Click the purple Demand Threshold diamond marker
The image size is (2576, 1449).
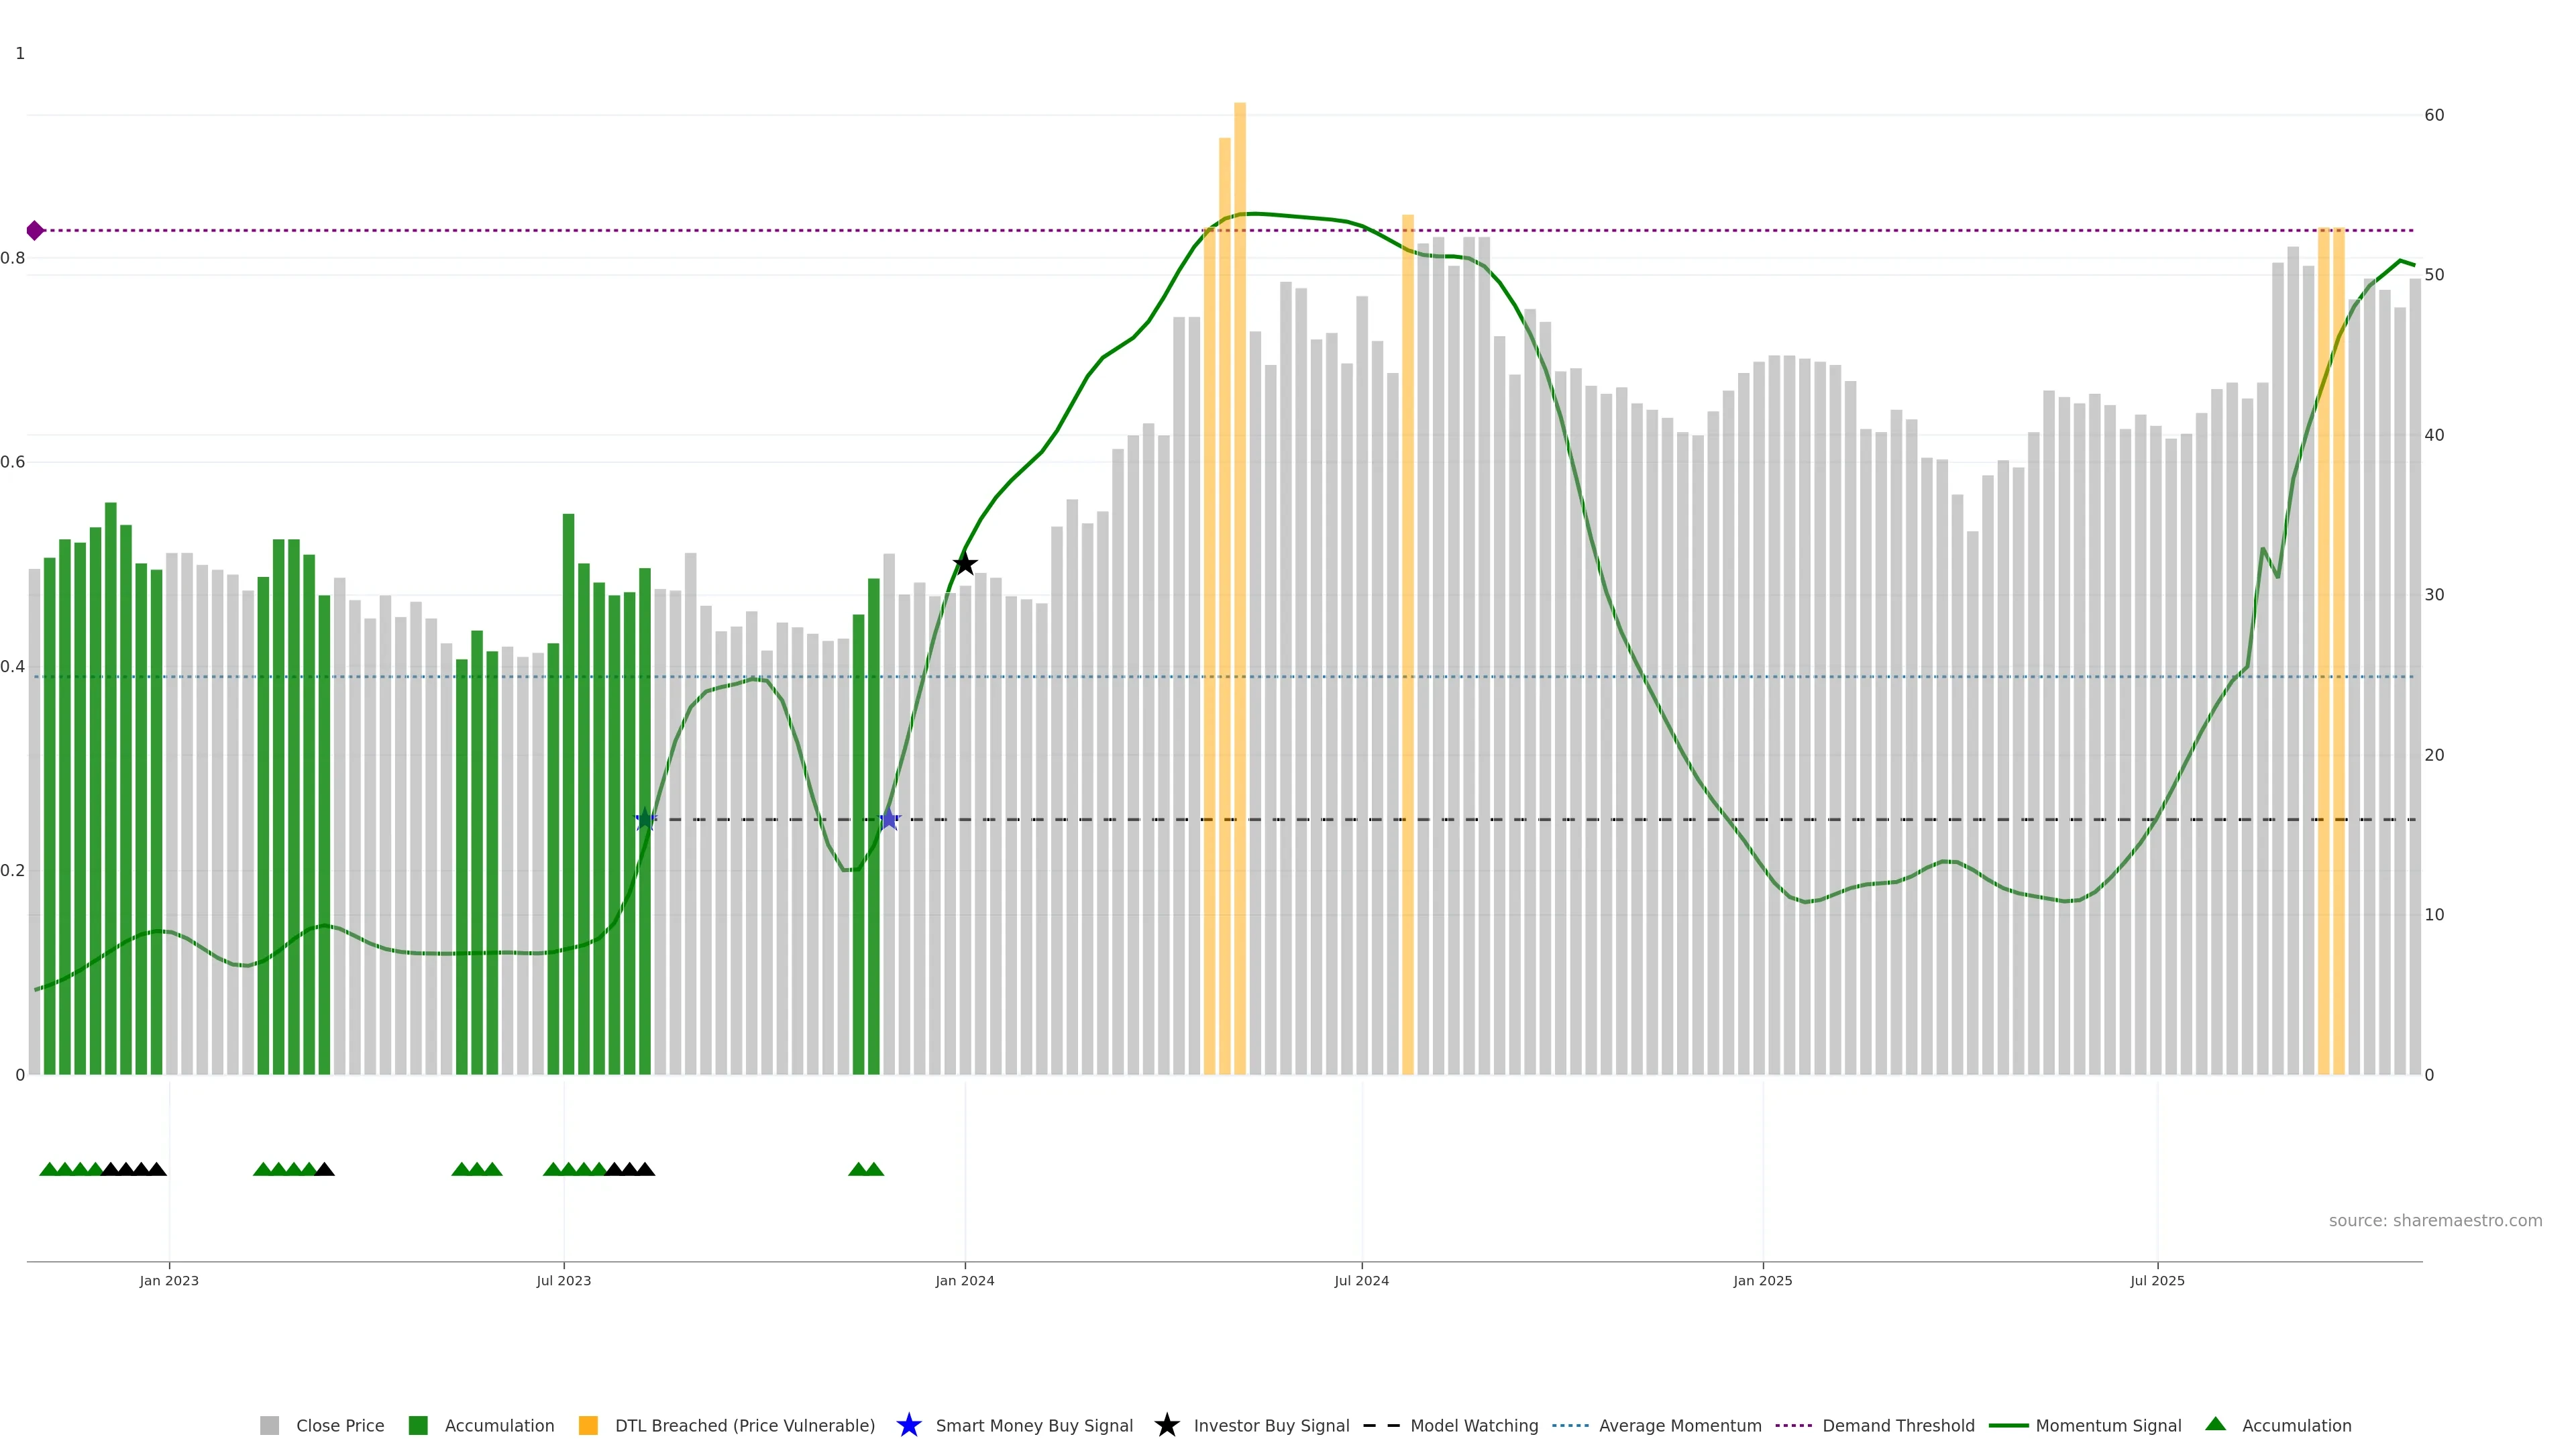pyautogui.click(x=35, y=231)
